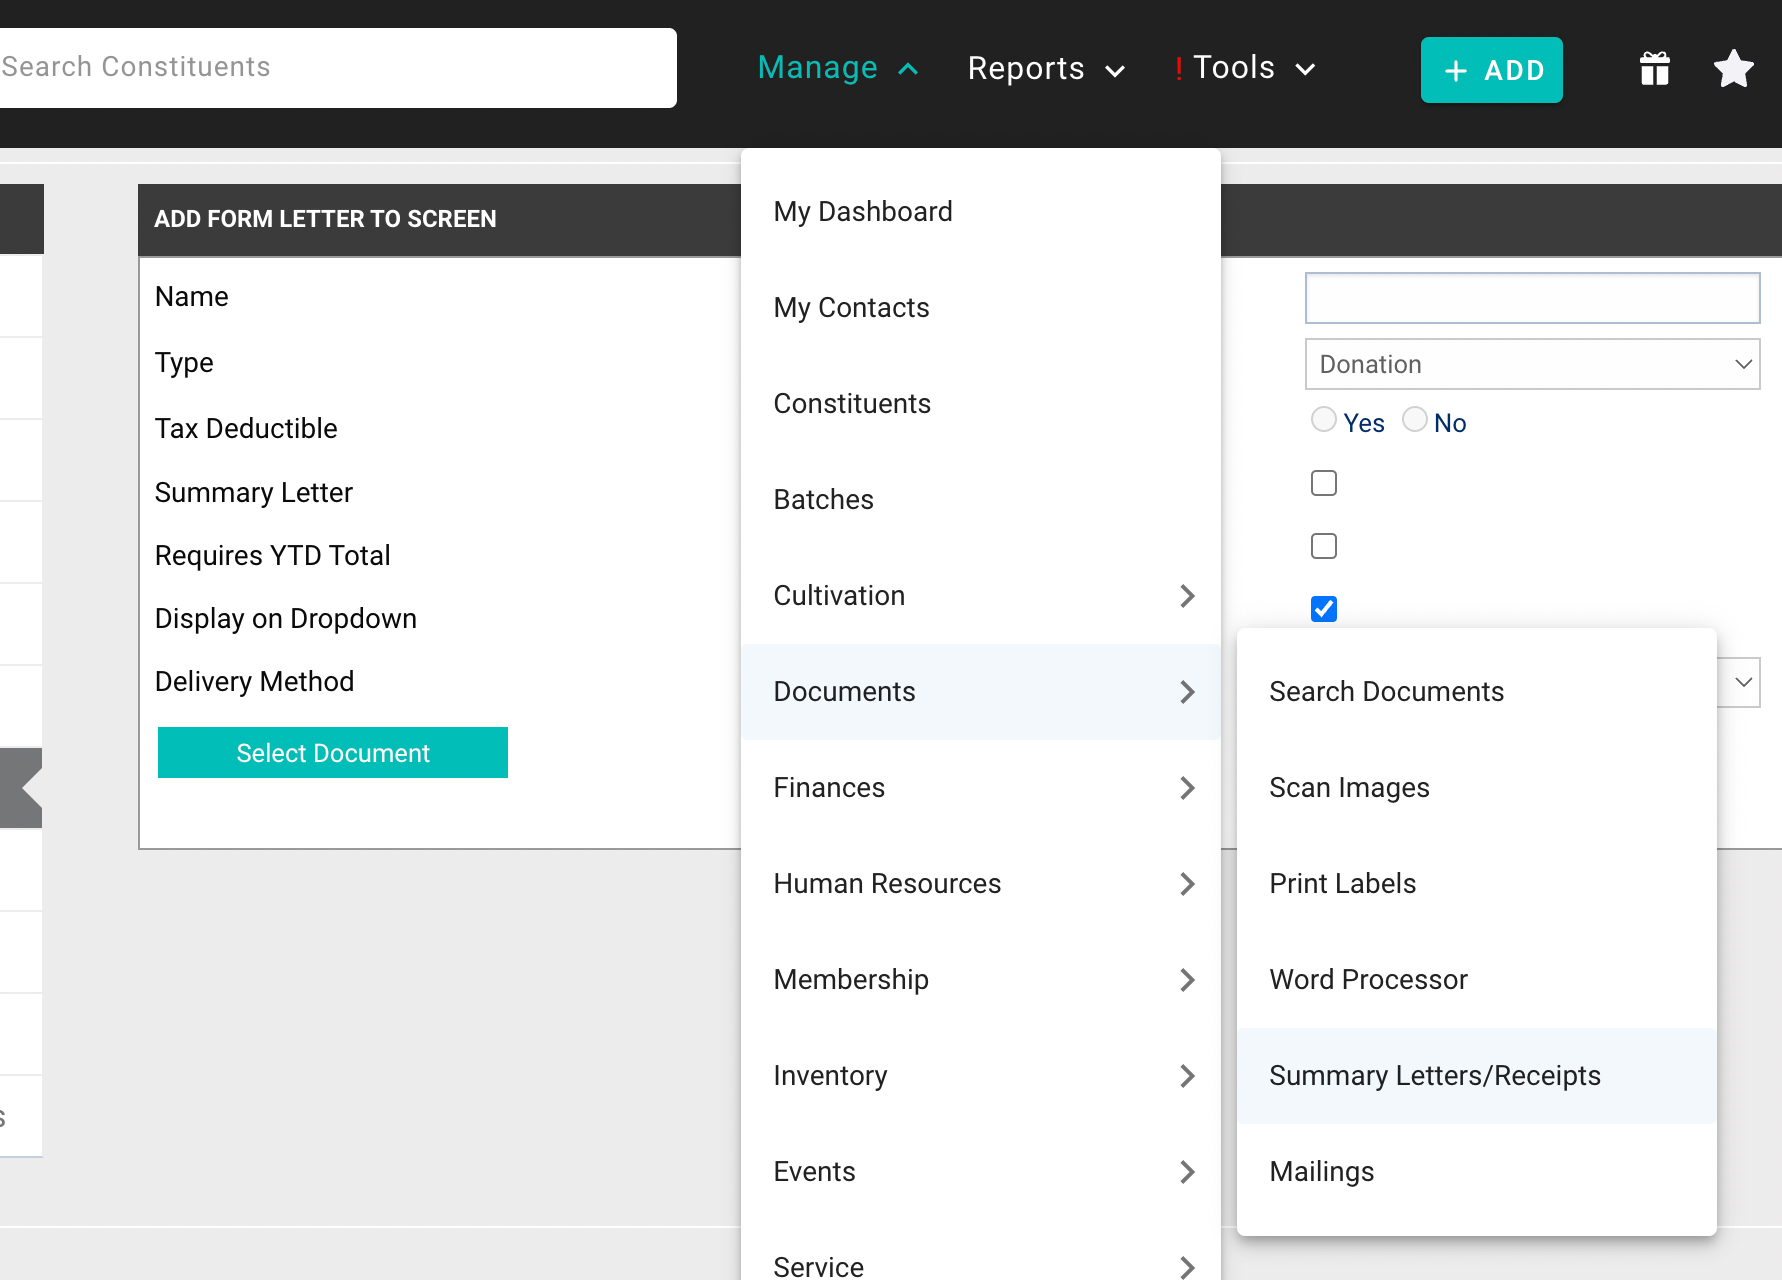Viewport: 1782px width, 1280px height.
Task: Select the No radio for Tax Deductible
Action: point(1415,420)
